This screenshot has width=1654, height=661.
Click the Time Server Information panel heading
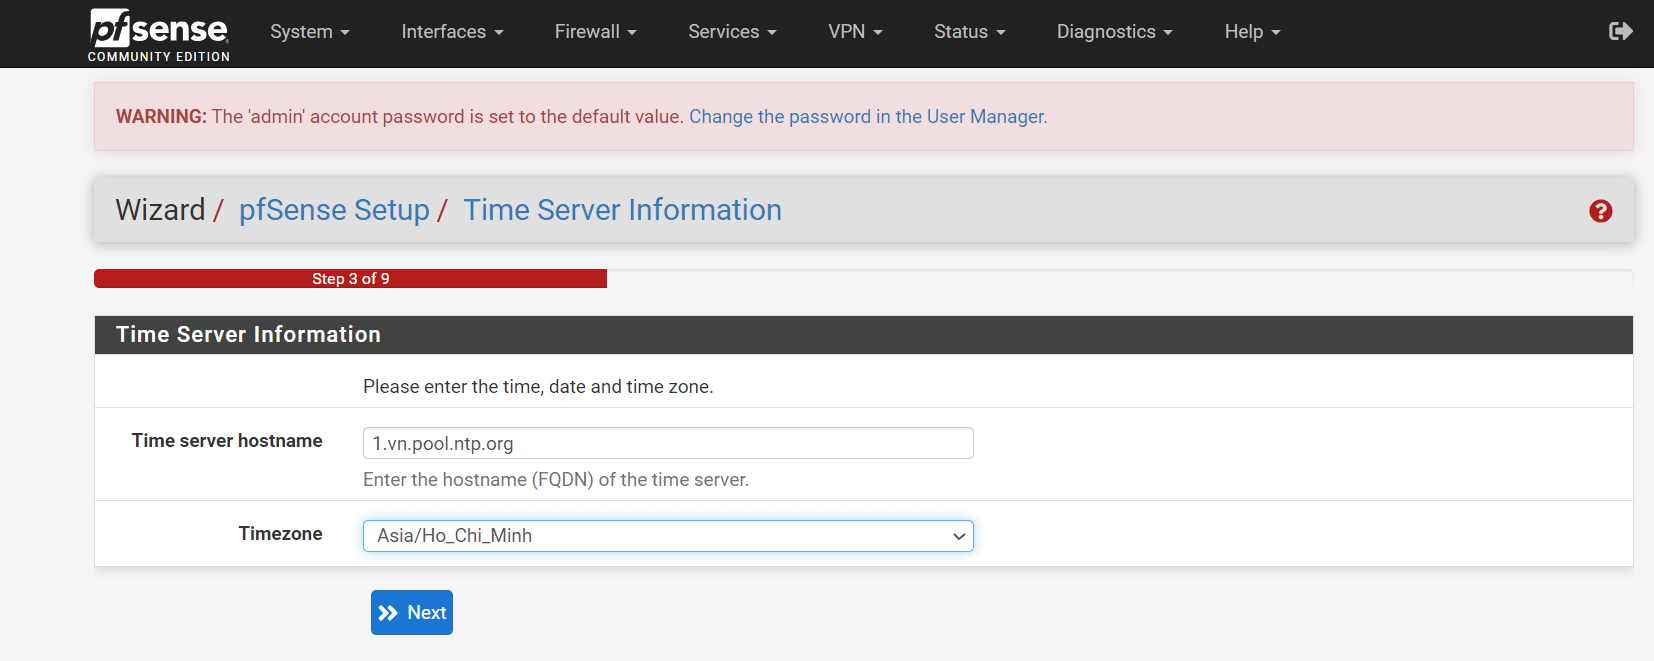point(248,335)
